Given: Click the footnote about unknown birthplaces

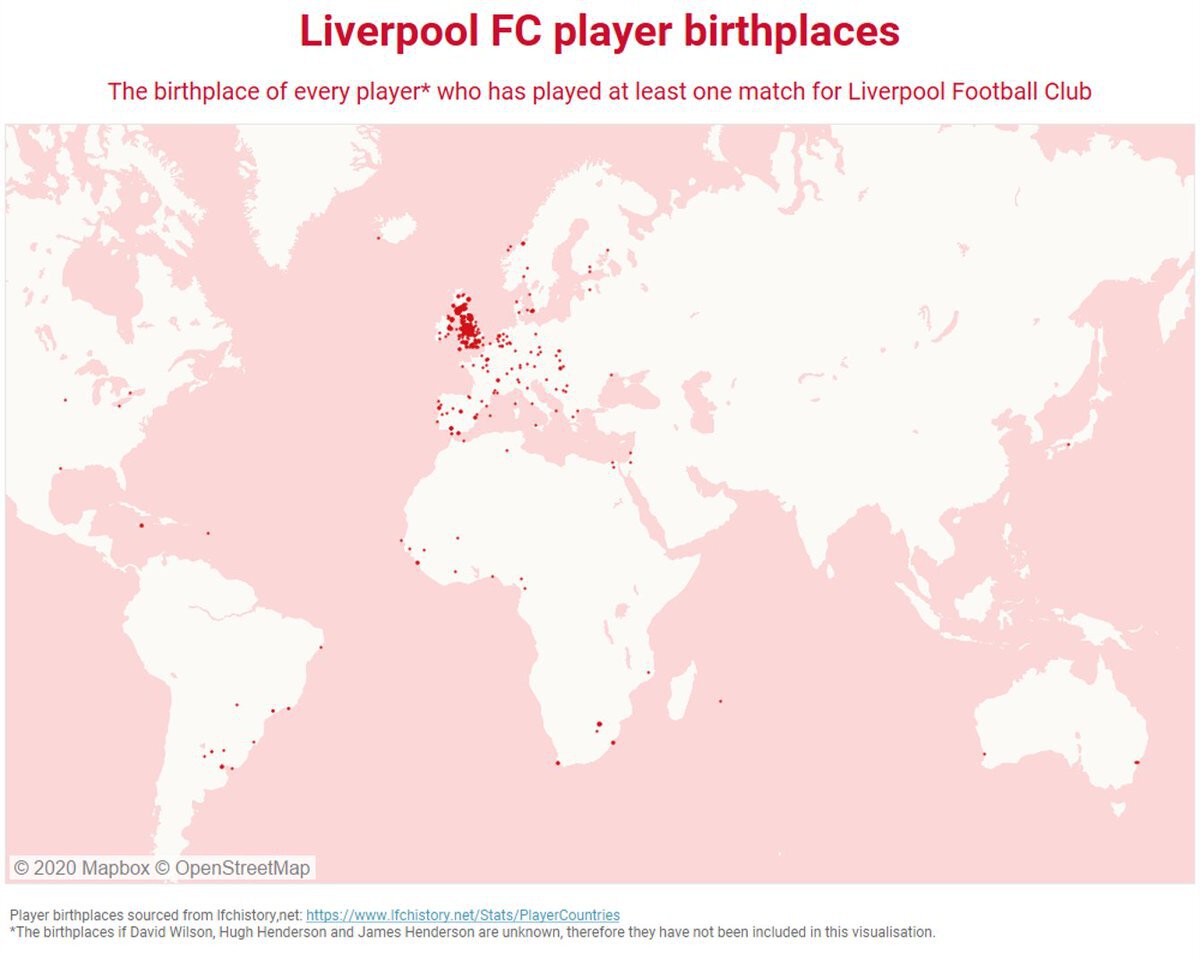Looking at the screenshot, I should click(x=472, y=932).
